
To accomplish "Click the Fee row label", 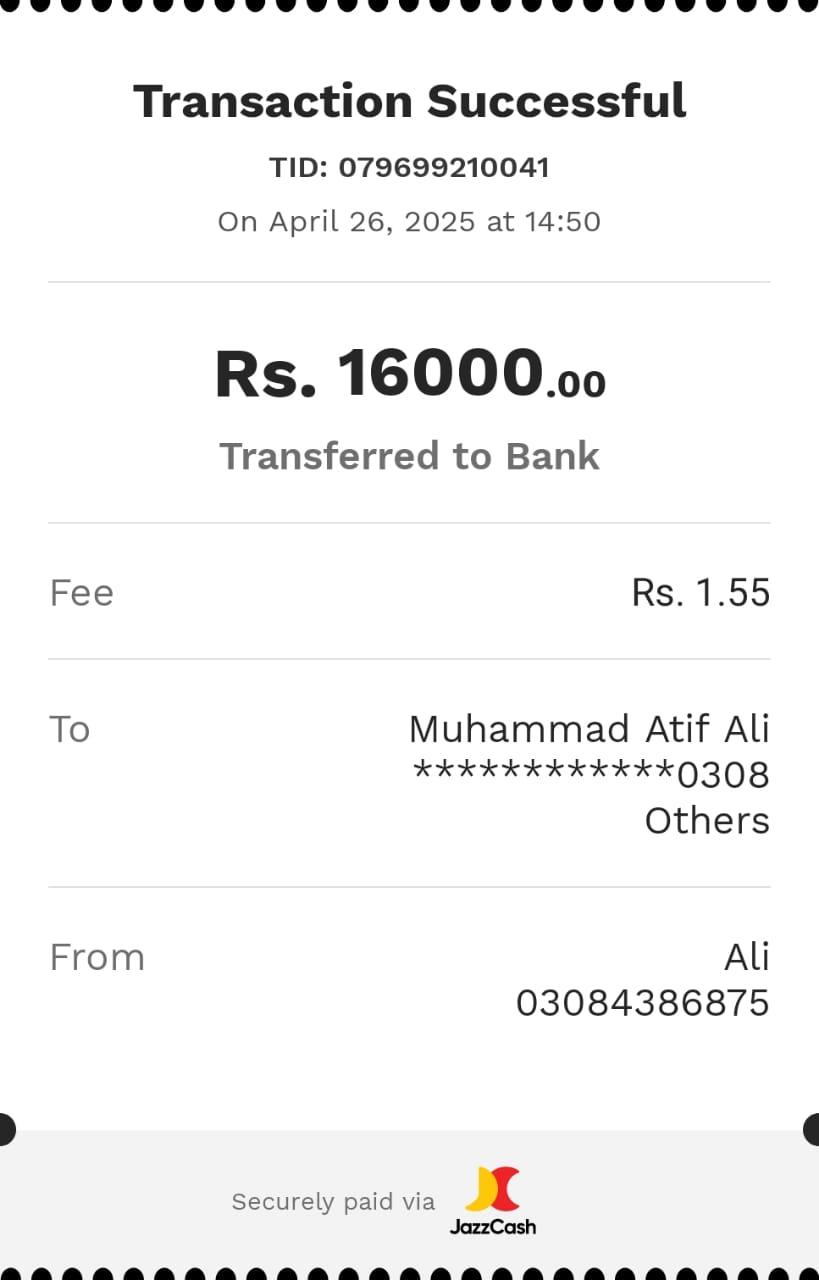I will 82,593.
